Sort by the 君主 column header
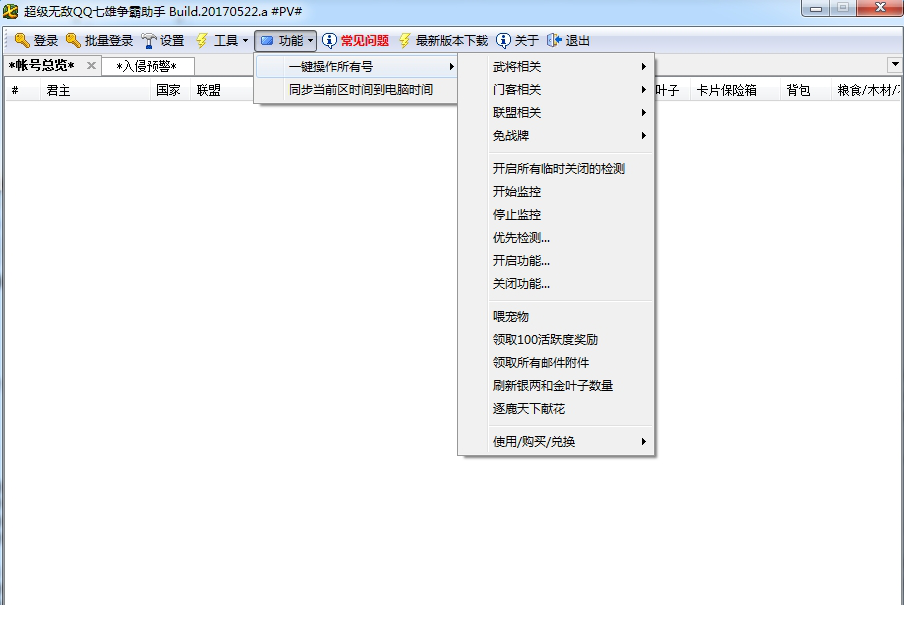This screenshot has width=904, height=629. pos(95,91)
